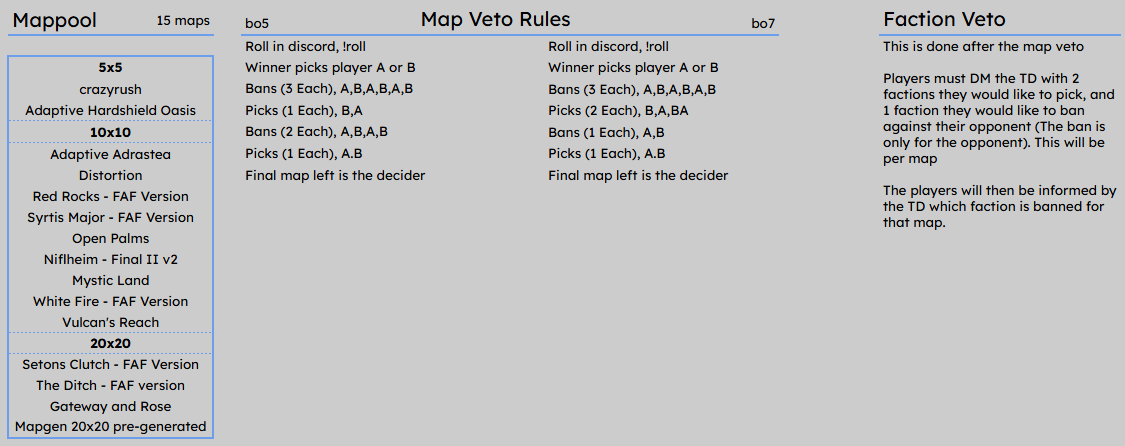Choose the Distortion map
The width and height of the screenshot is (1125, 446).
pos(110,175)
